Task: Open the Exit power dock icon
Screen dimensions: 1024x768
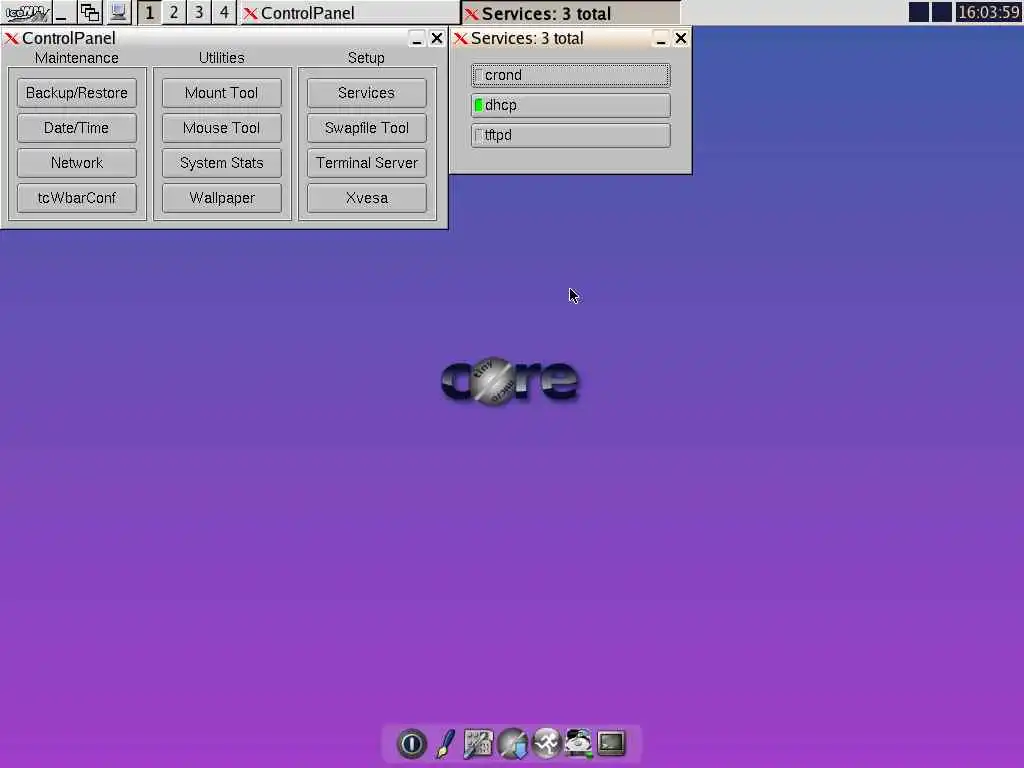Action: 411,743
